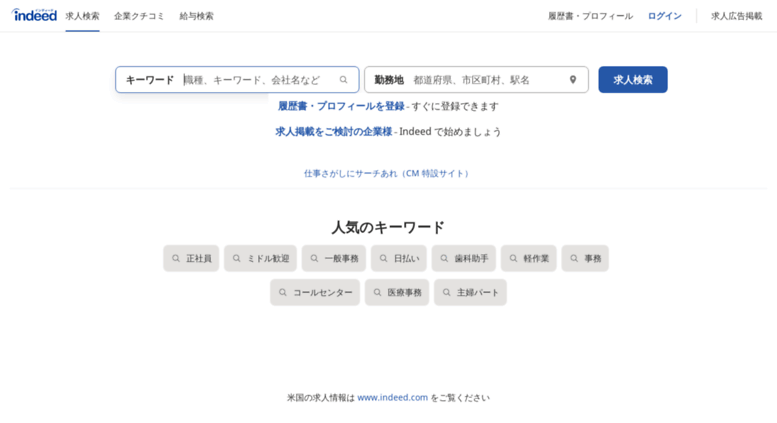Screen dimensions: 777x423
Task: Open the 給与検索 tab
Action: coord(196,16)
